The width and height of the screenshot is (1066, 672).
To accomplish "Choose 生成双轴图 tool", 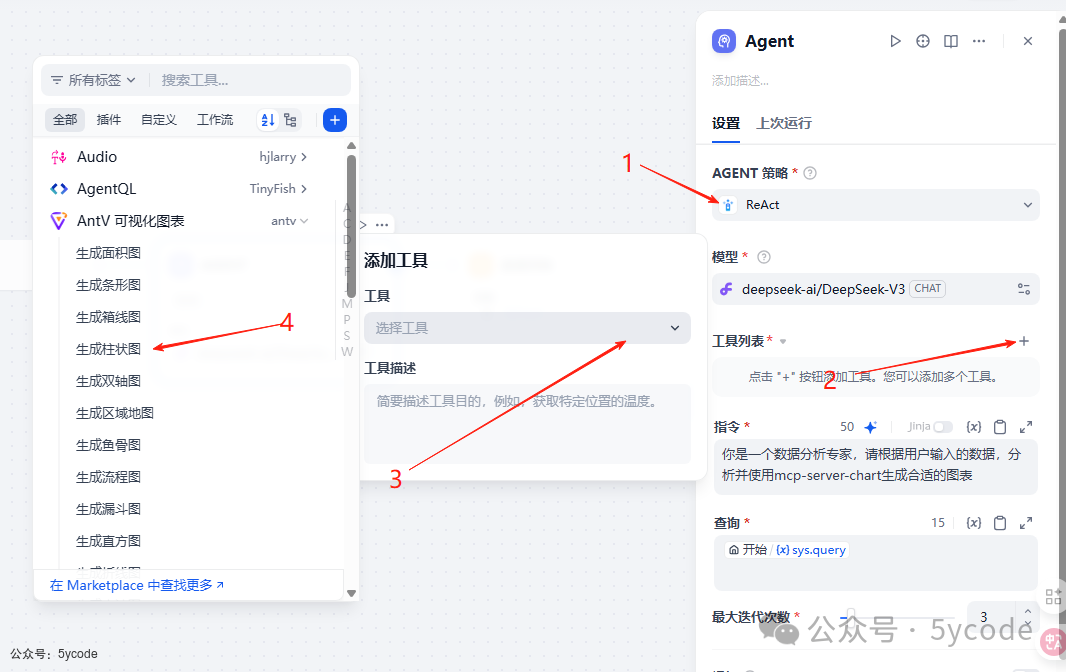I will click(x=108, y=382).
